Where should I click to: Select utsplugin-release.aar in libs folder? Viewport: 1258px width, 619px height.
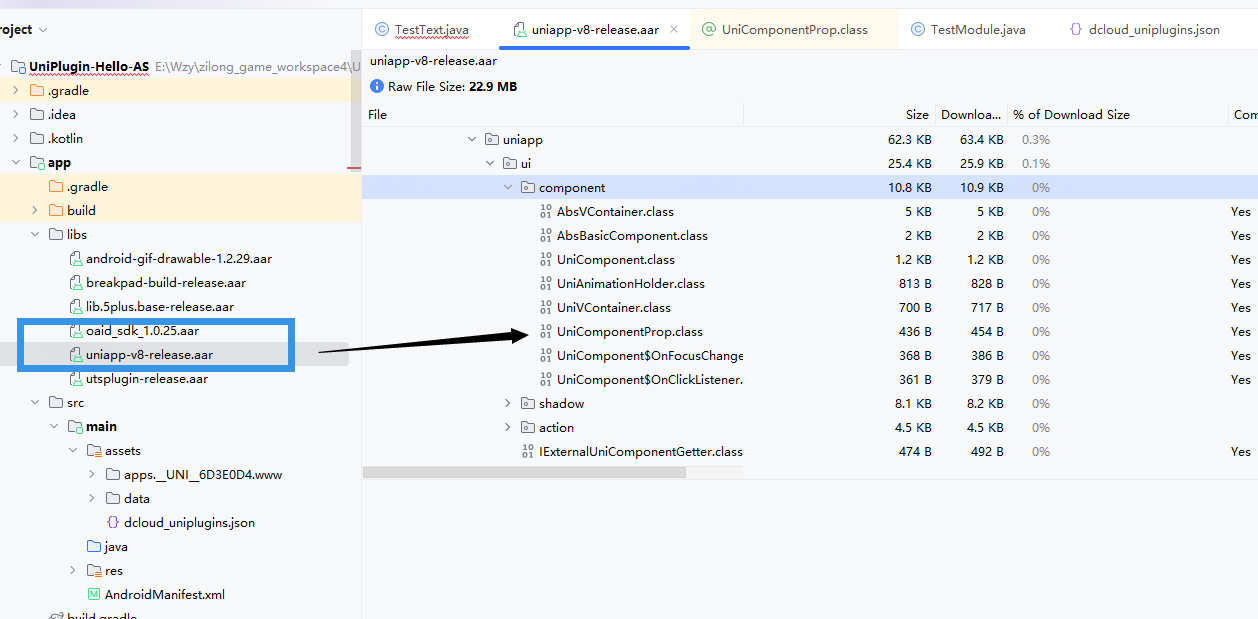pos(146,379)
